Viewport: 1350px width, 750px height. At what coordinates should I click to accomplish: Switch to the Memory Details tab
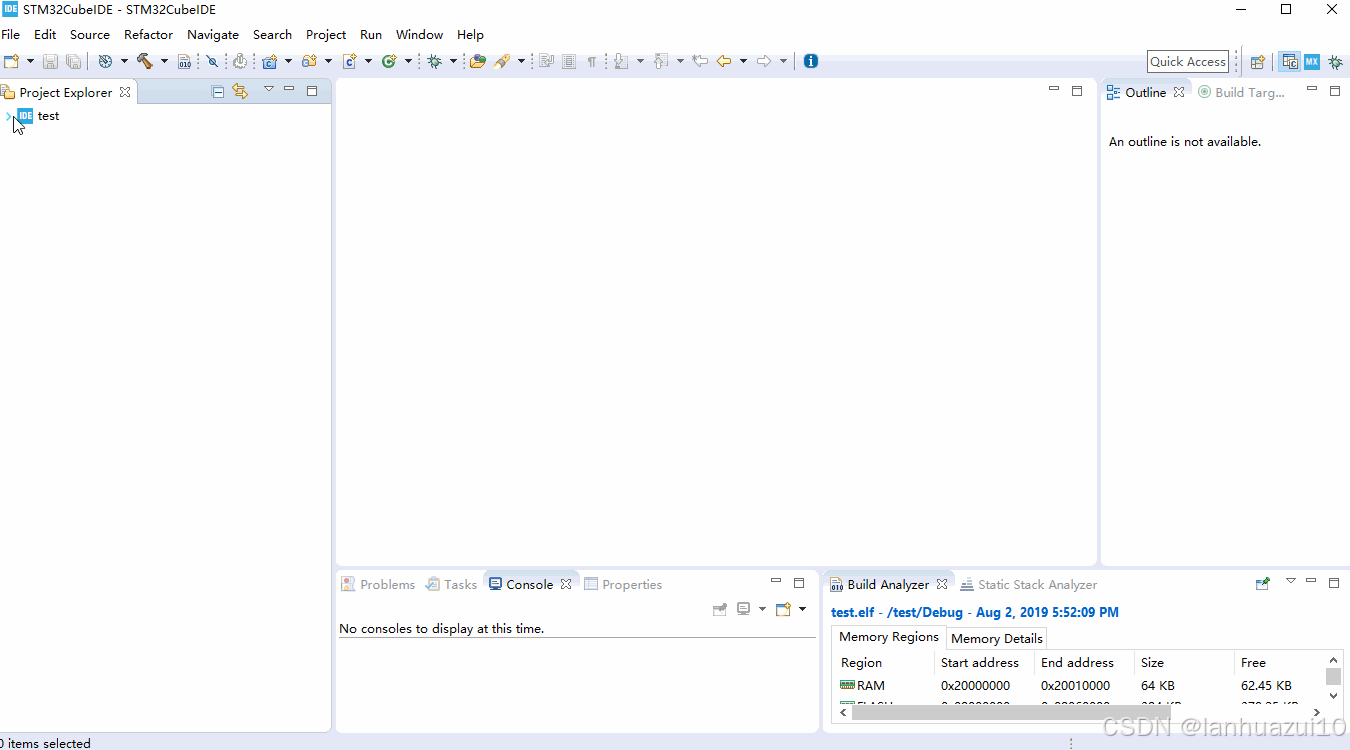pyautogui.click(x=997, y=638)
